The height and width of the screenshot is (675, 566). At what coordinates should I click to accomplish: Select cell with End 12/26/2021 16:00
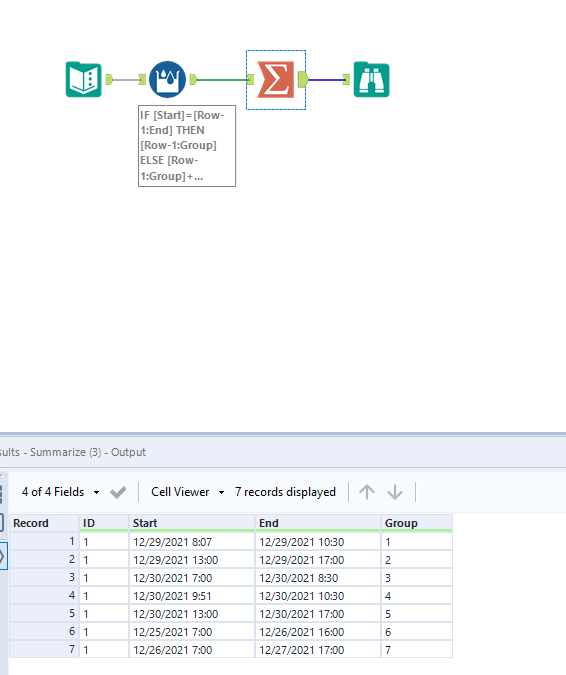[x=318, y=632]
